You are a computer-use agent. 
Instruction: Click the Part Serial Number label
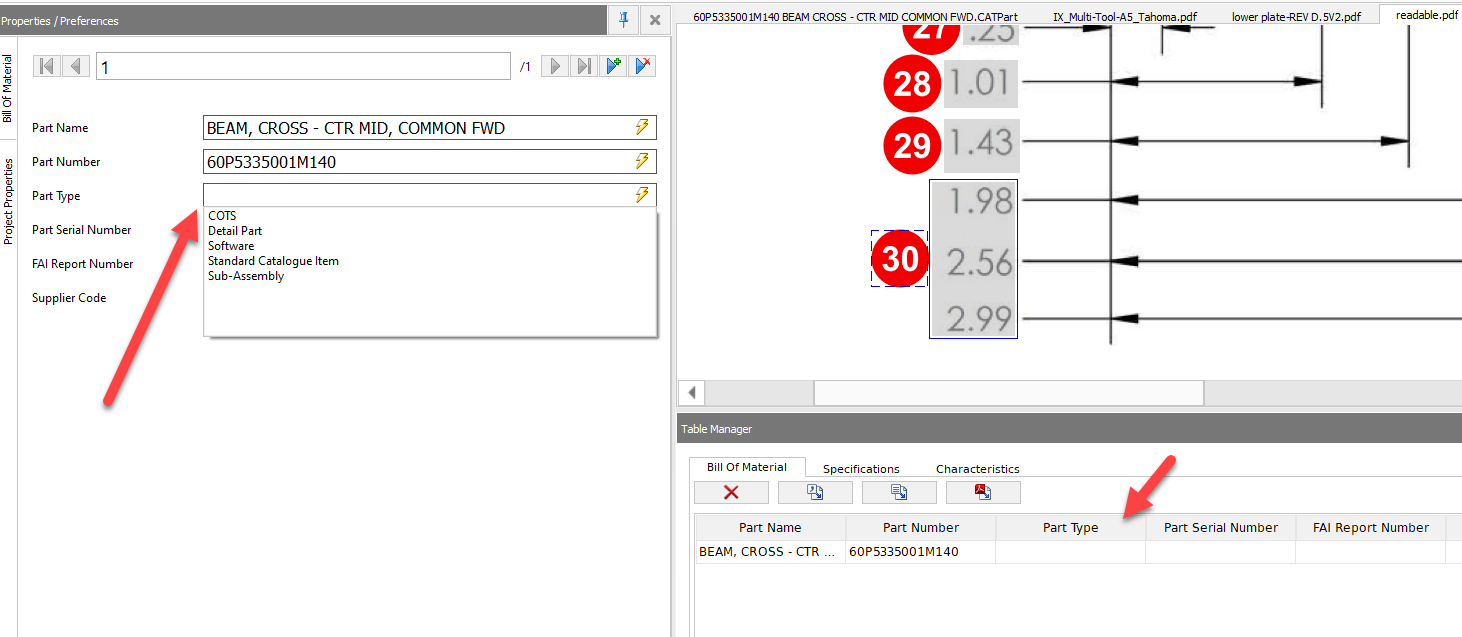coord(82,230)
